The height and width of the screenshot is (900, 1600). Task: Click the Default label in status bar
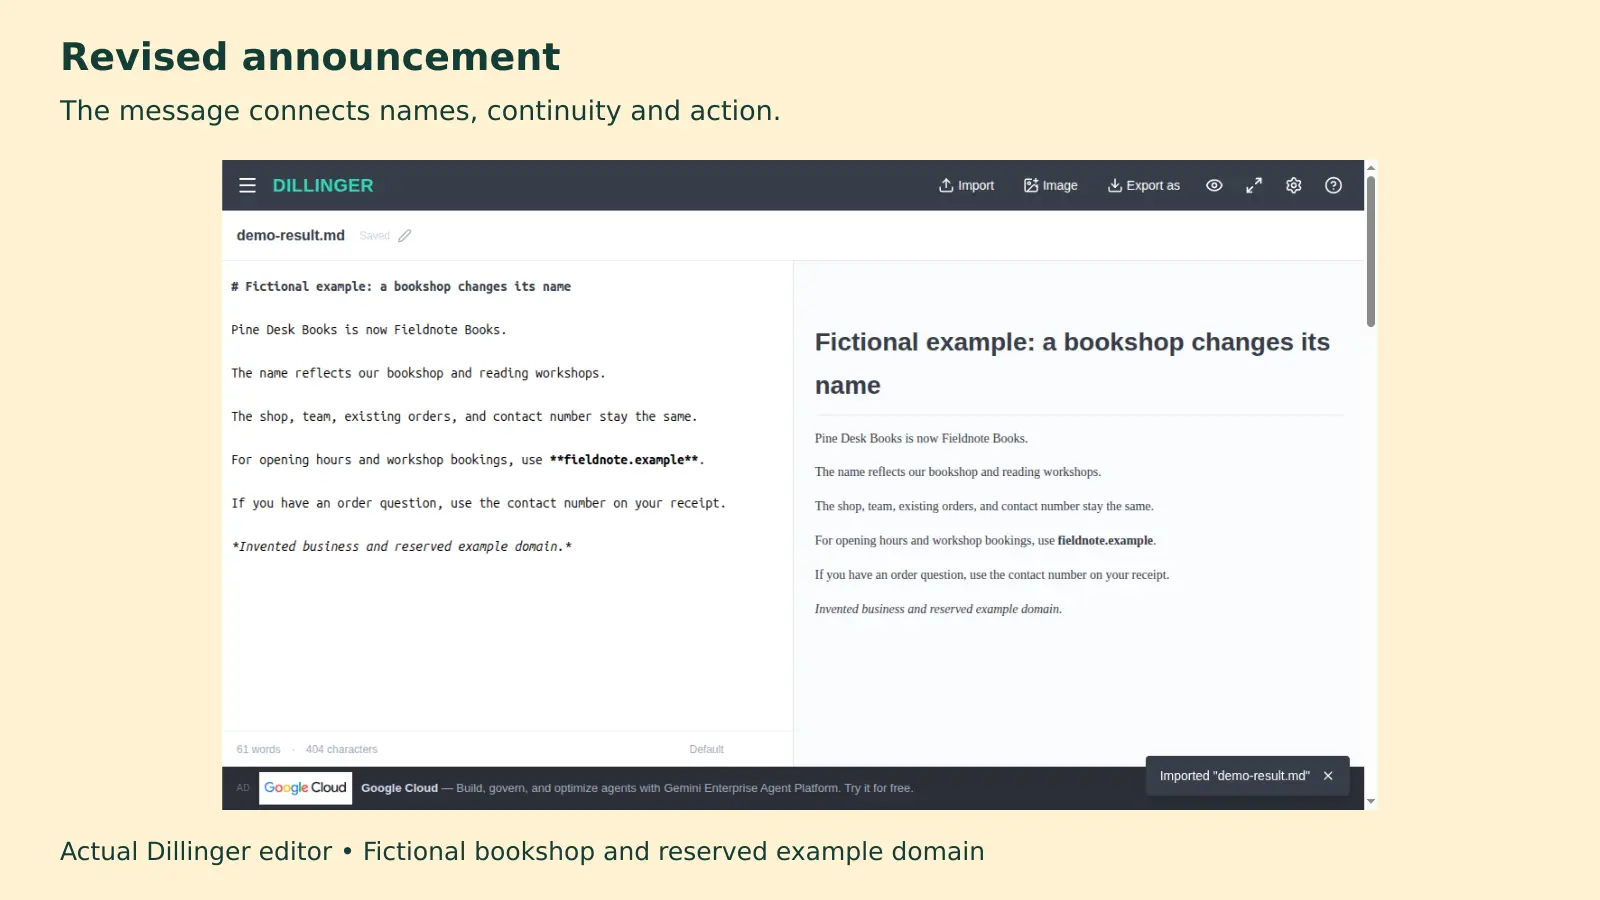(x=706, y=749)
